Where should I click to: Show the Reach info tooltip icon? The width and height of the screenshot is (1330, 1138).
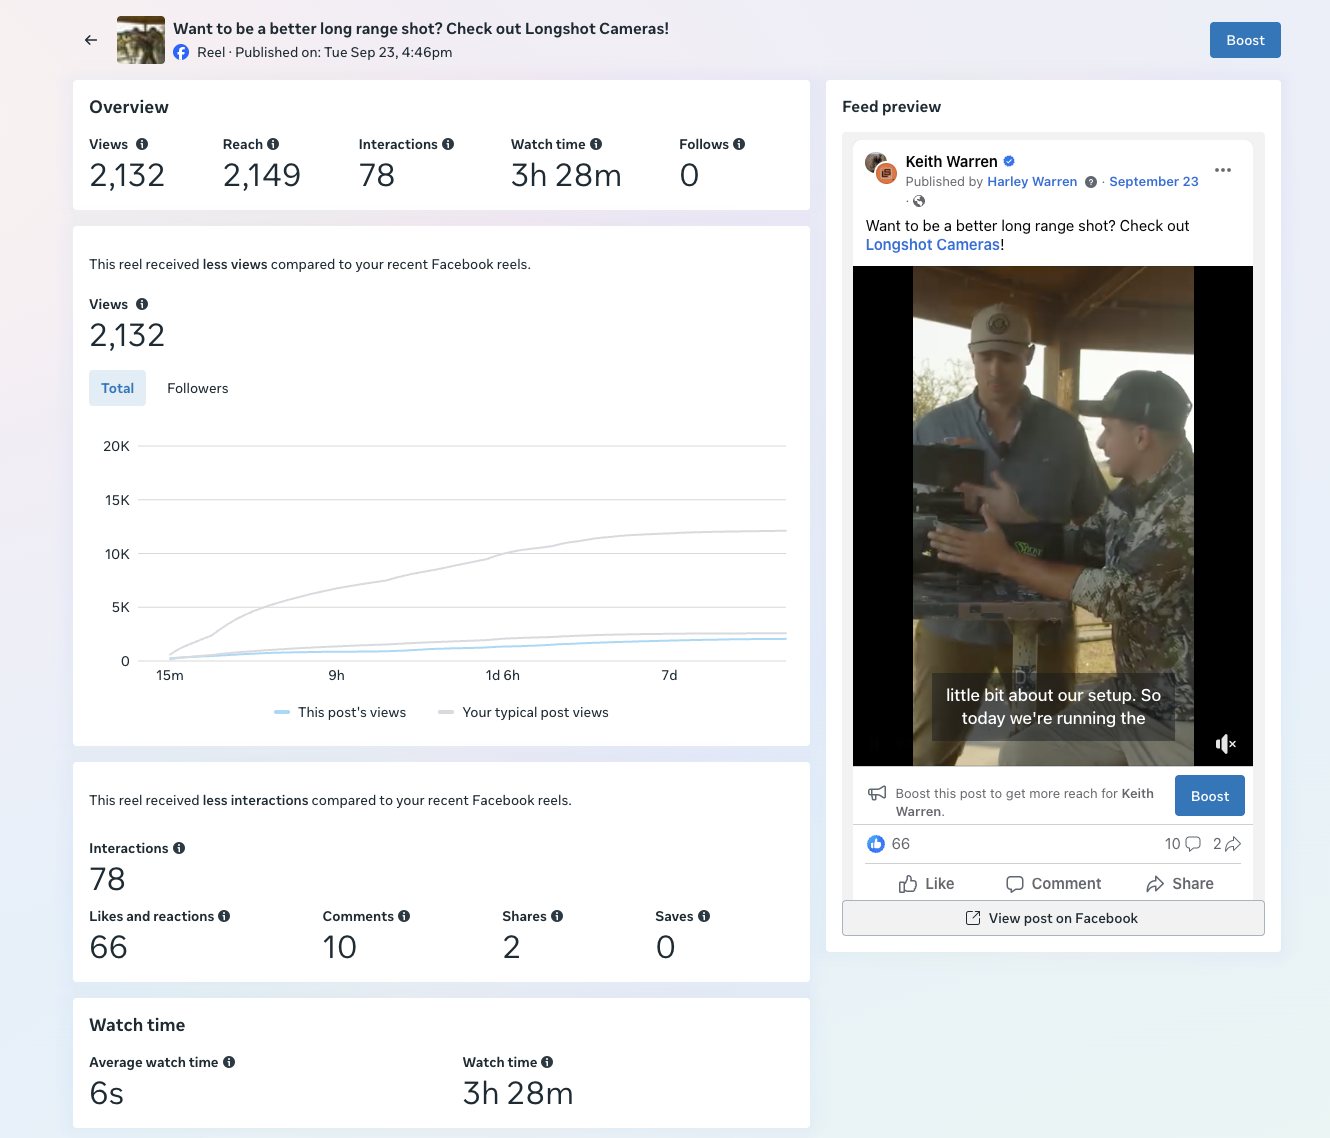(273, 144)
